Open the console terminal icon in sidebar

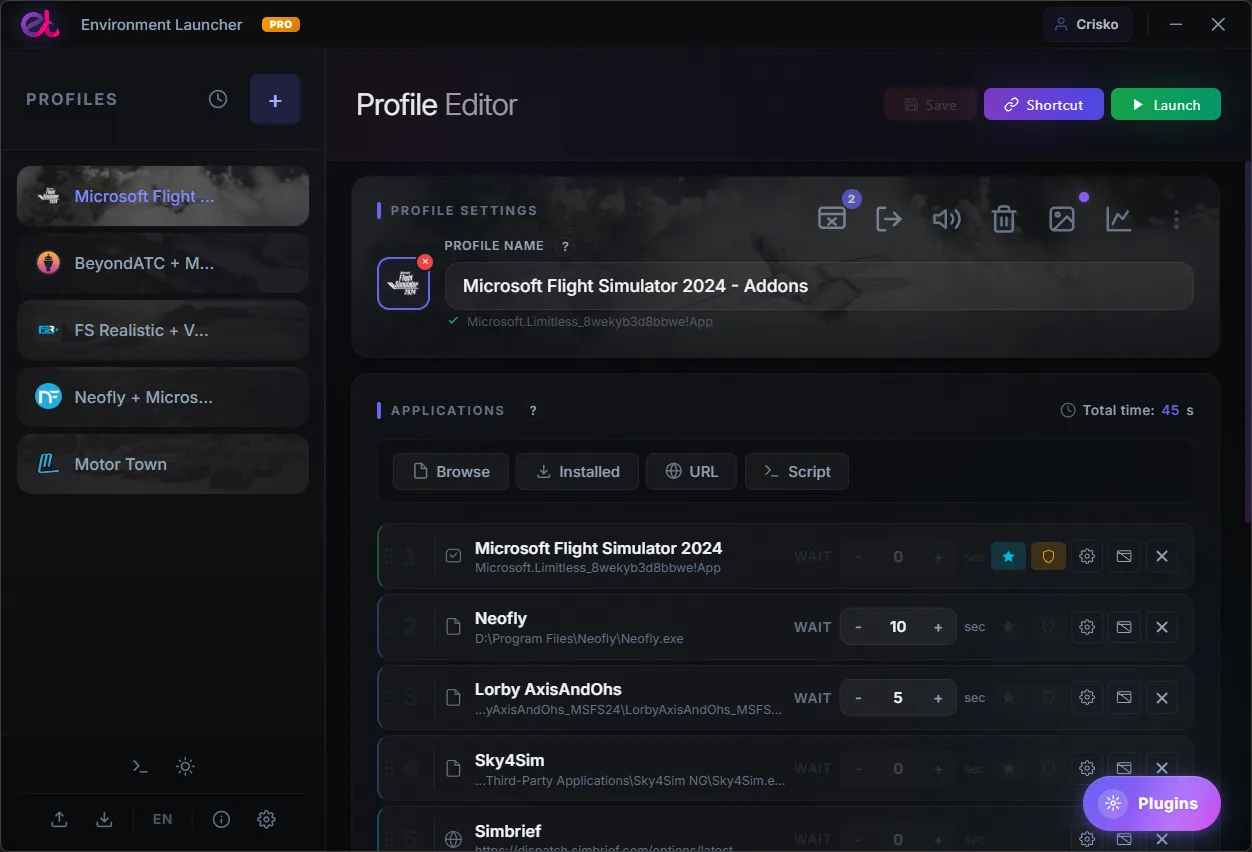[x=140, y=766]
